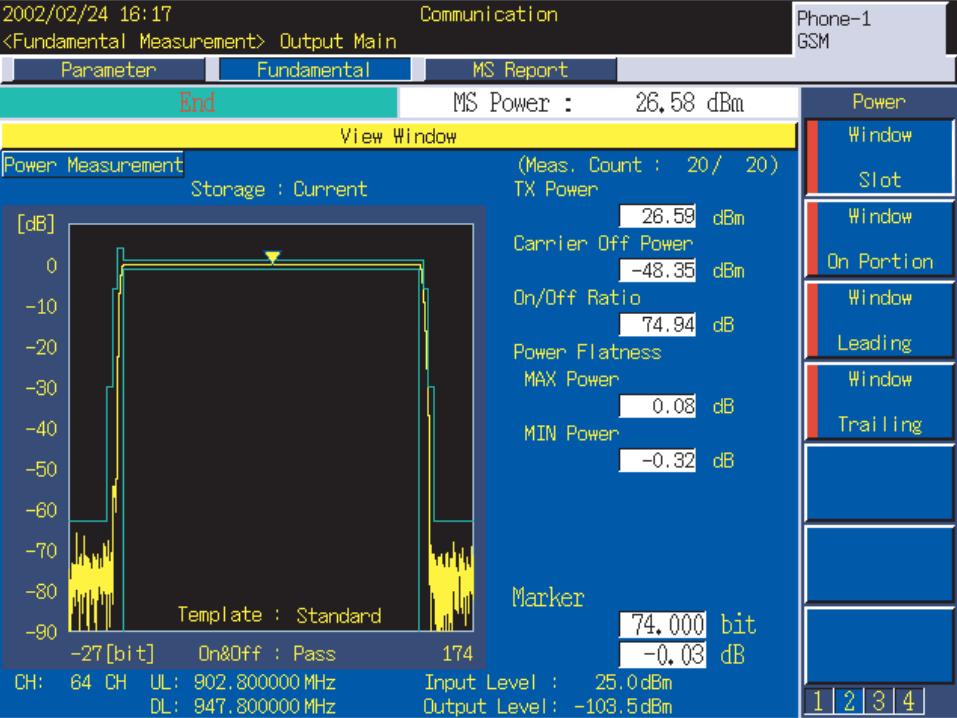Click the -27 [bit] axis start label
The width and height of the screenshot is (957, 718).
coord(112,654)
